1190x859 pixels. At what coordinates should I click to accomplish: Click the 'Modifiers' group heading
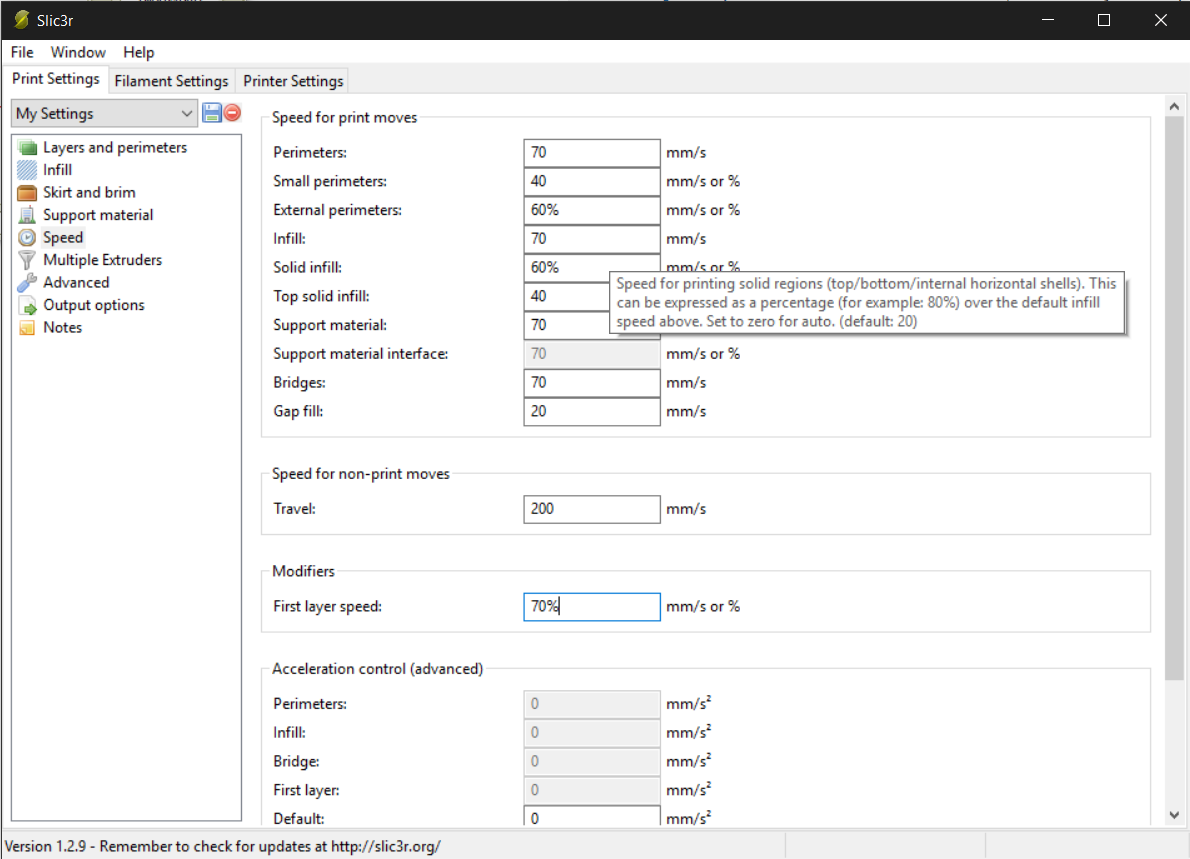click(304, 571)
